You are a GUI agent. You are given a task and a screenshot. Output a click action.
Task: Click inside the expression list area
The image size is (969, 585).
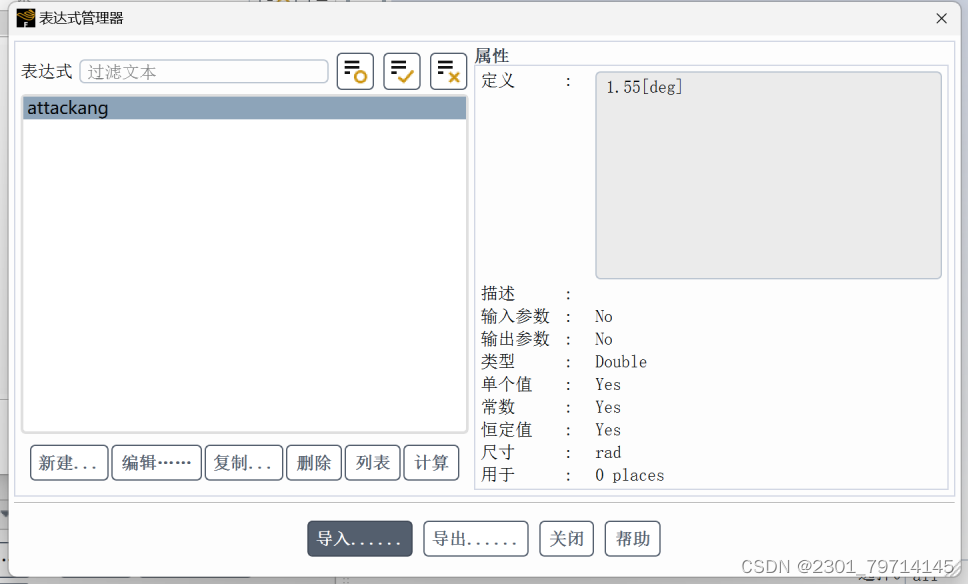tap(245, 270)
